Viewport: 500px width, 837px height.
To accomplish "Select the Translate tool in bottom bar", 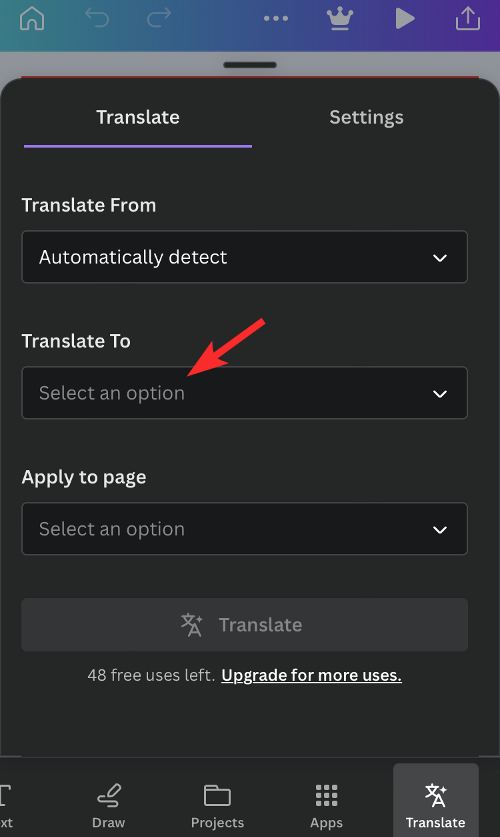I will pos(435,800).
